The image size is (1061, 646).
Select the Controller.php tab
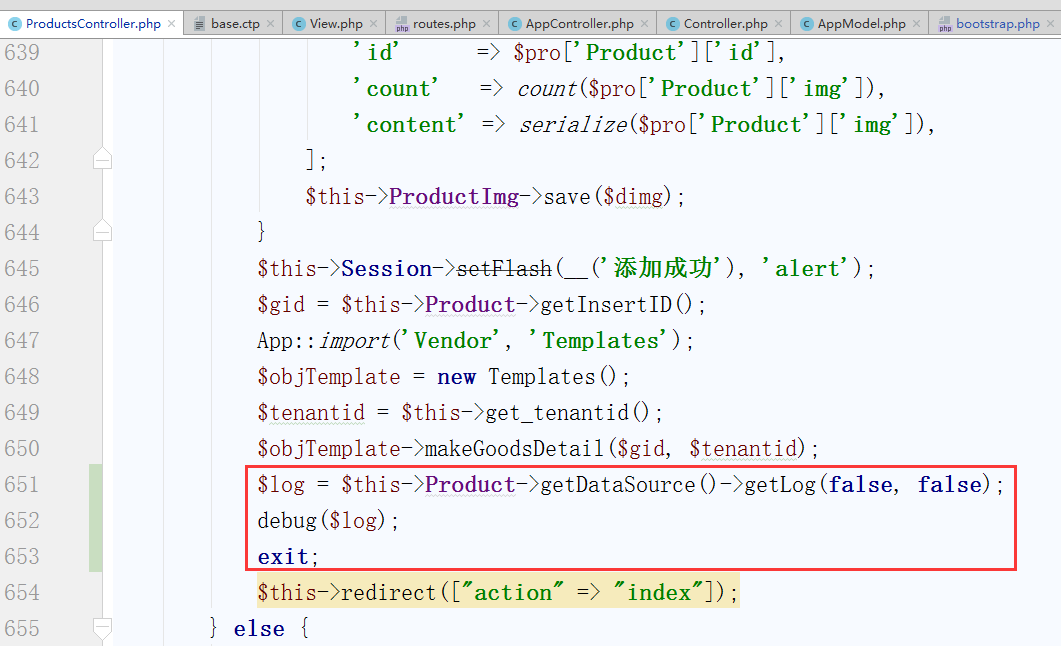(x=725, y=23)
